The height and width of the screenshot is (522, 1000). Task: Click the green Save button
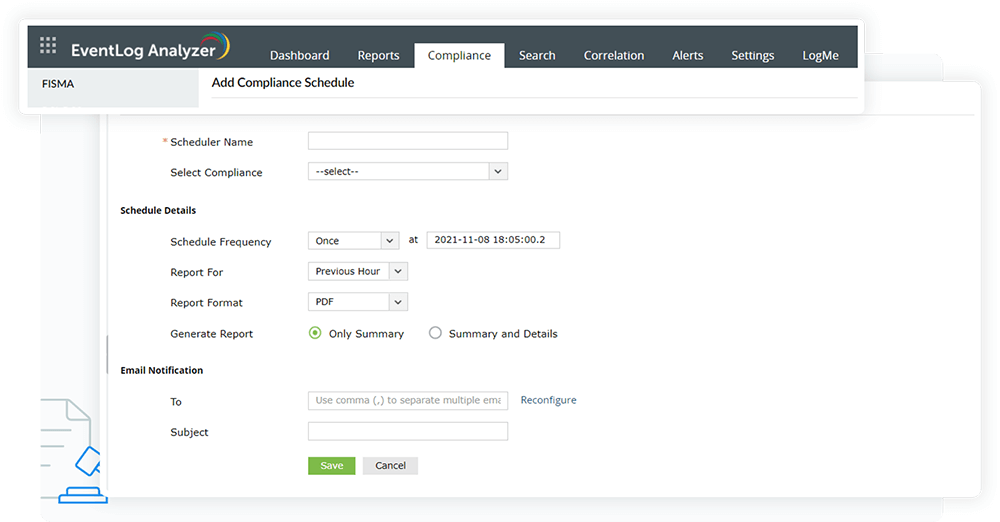[x=331, y=466]
